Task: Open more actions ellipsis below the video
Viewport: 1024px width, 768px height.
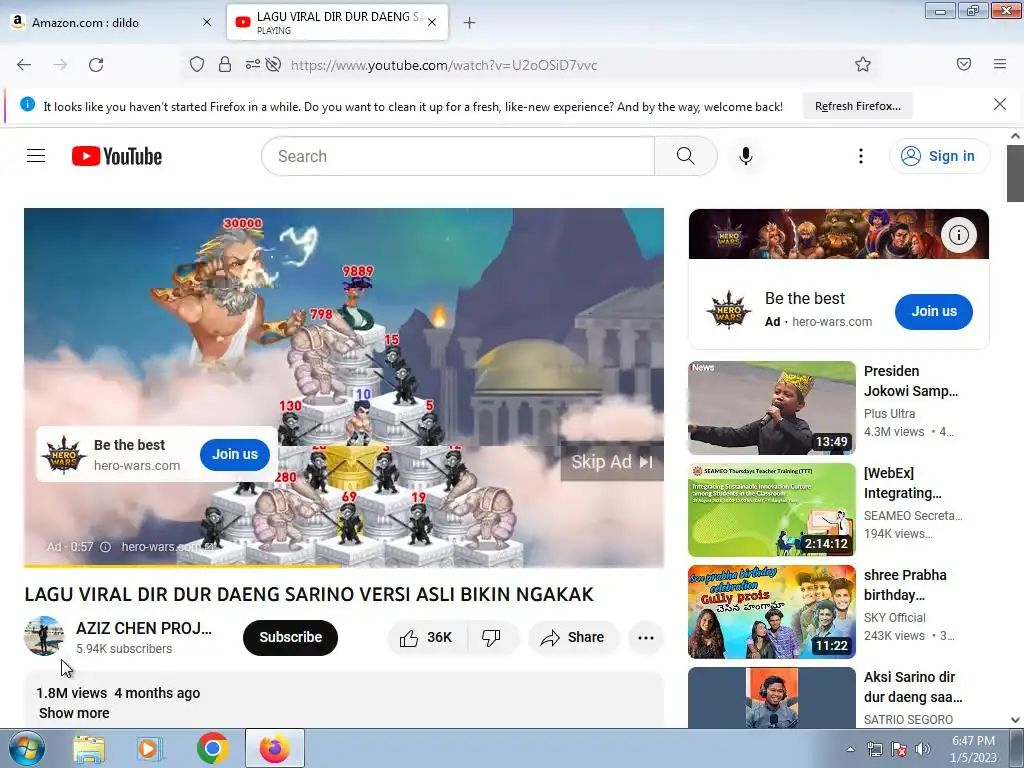Action: (646, 638)
